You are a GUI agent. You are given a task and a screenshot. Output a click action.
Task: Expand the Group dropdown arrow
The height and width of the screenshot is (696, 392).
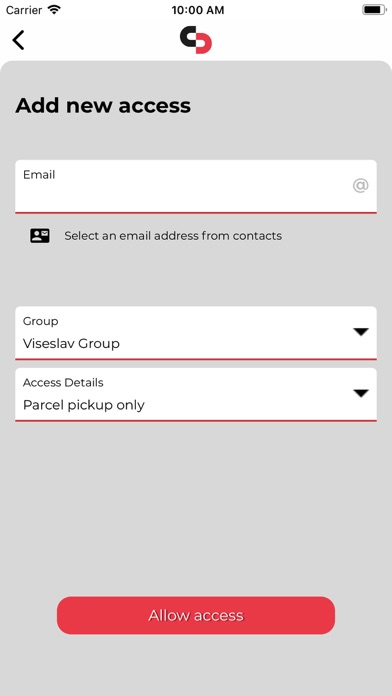coord(360,332)
